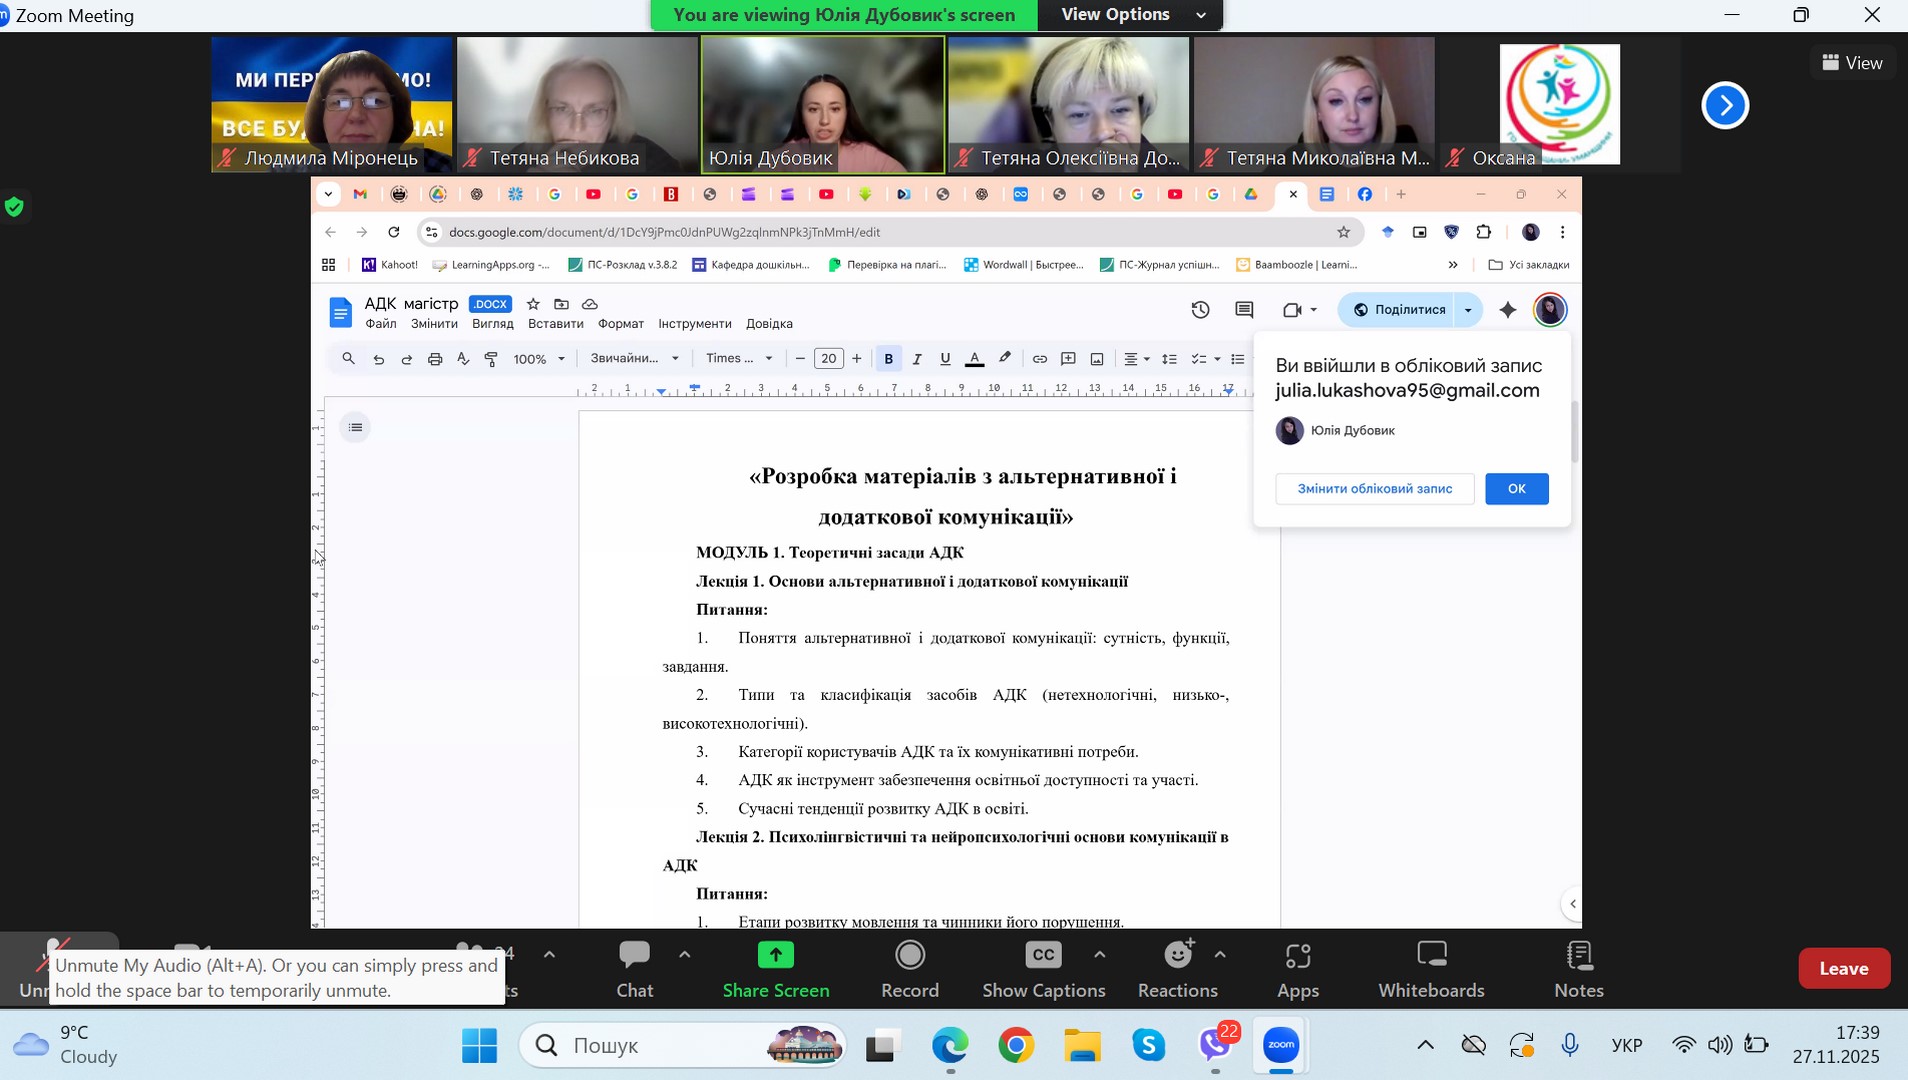Click the next participants arrow
1908x1080 pixels.
tap(1724, 106)
